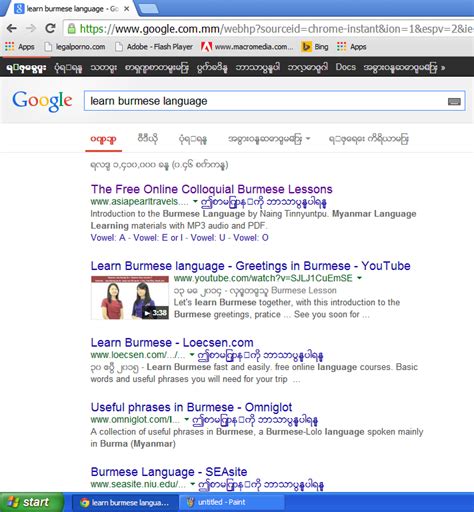
Task: Open The Free Online Colloquial Burmese Lessons result
Action: point(212,189)
